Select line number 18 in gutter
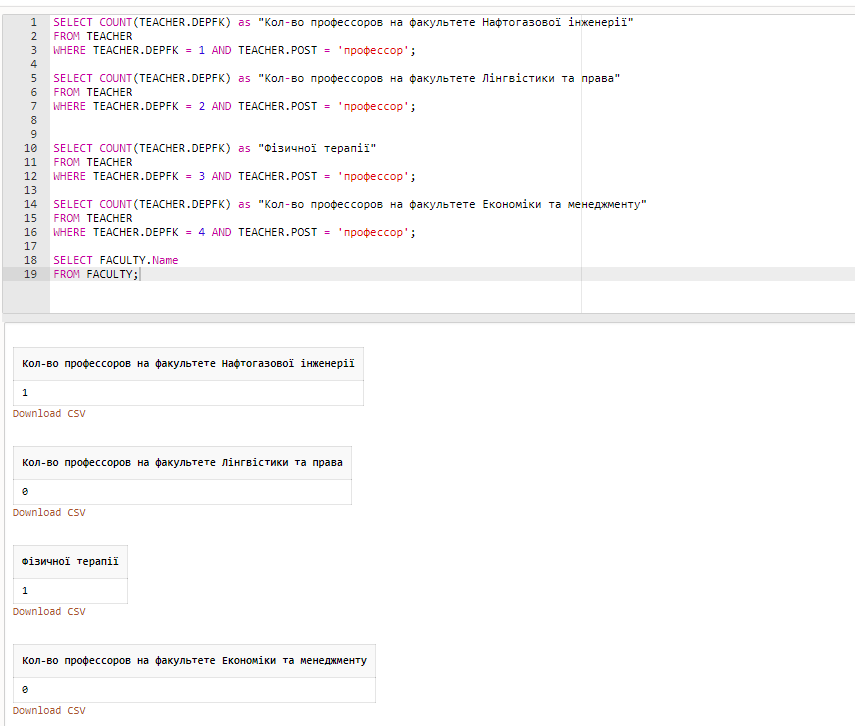 31,260
